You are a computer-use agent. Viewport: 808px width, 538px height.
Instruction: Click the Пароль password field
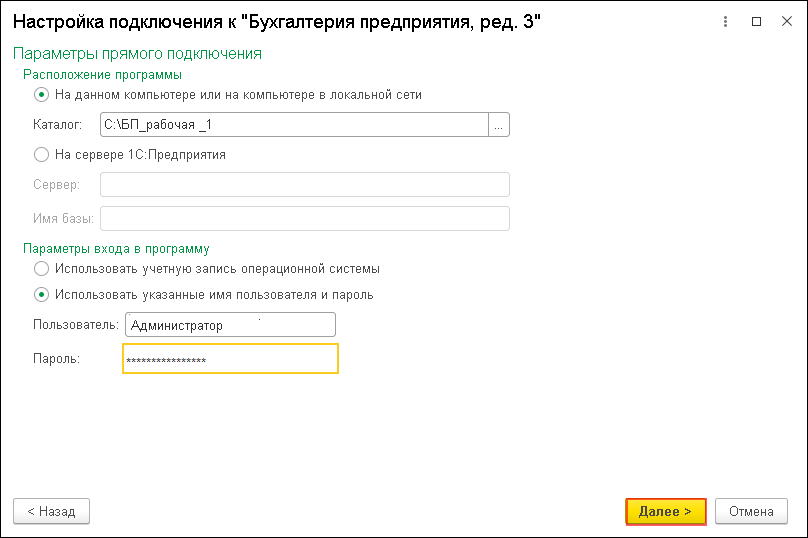coord(230,359)
